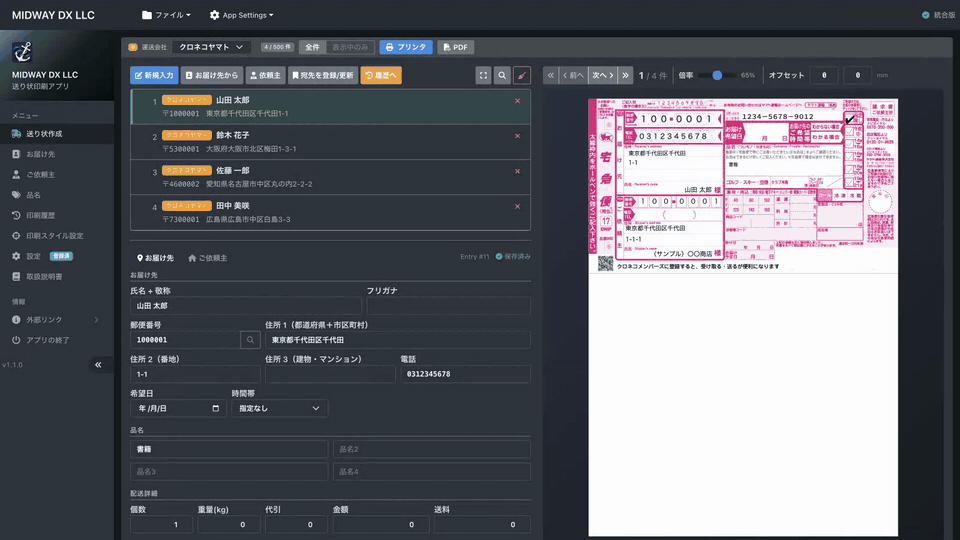Open the ファイル menu
960x540 pixels.
coord(166,15)
